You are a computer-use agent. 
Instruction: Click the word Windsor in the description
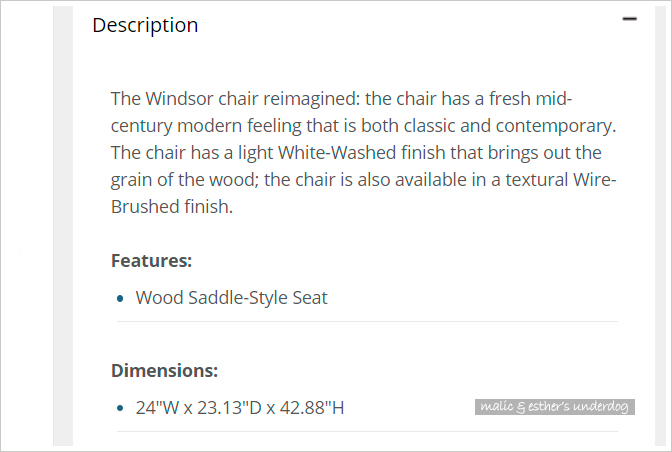(x=179, y=99)
